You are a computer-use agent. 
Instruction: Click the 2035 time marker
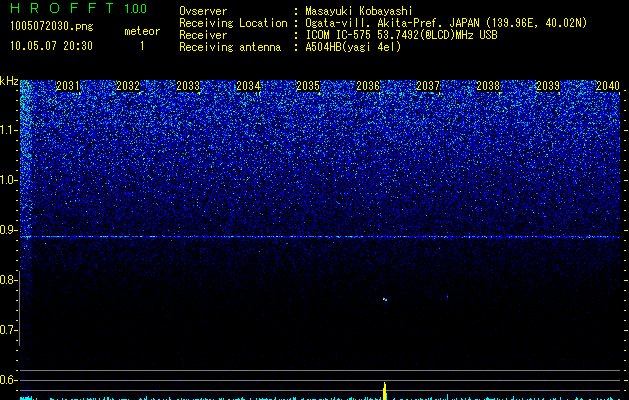308,86
